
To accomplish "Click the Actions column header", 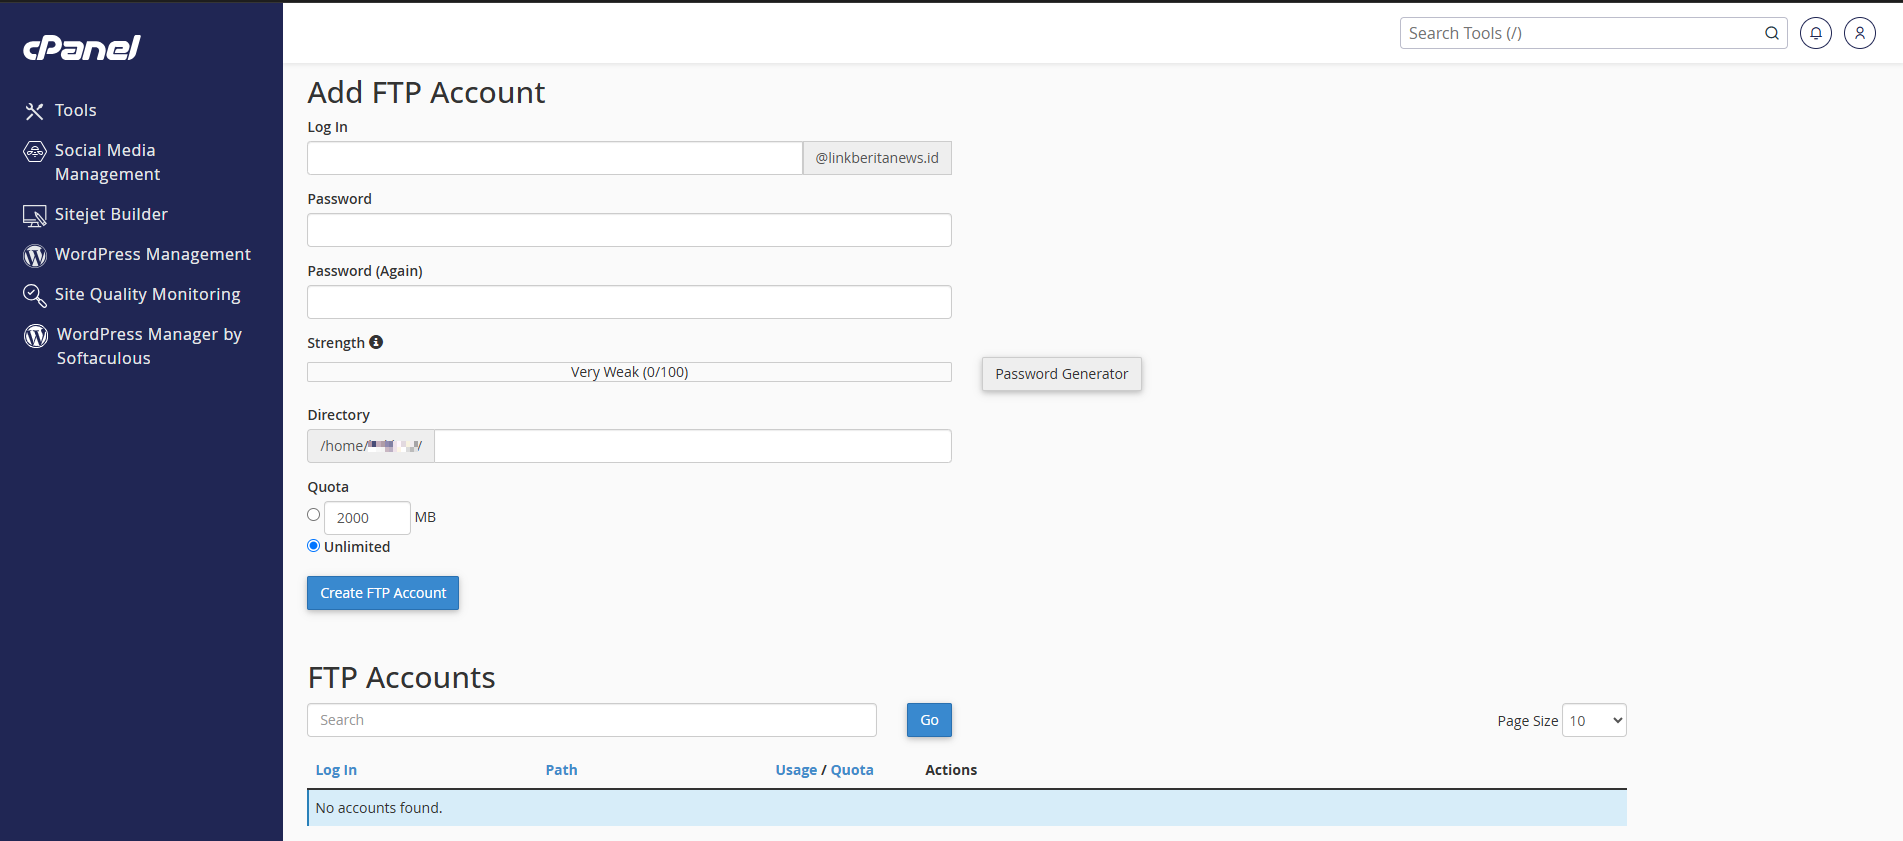I will click(951, 770).
